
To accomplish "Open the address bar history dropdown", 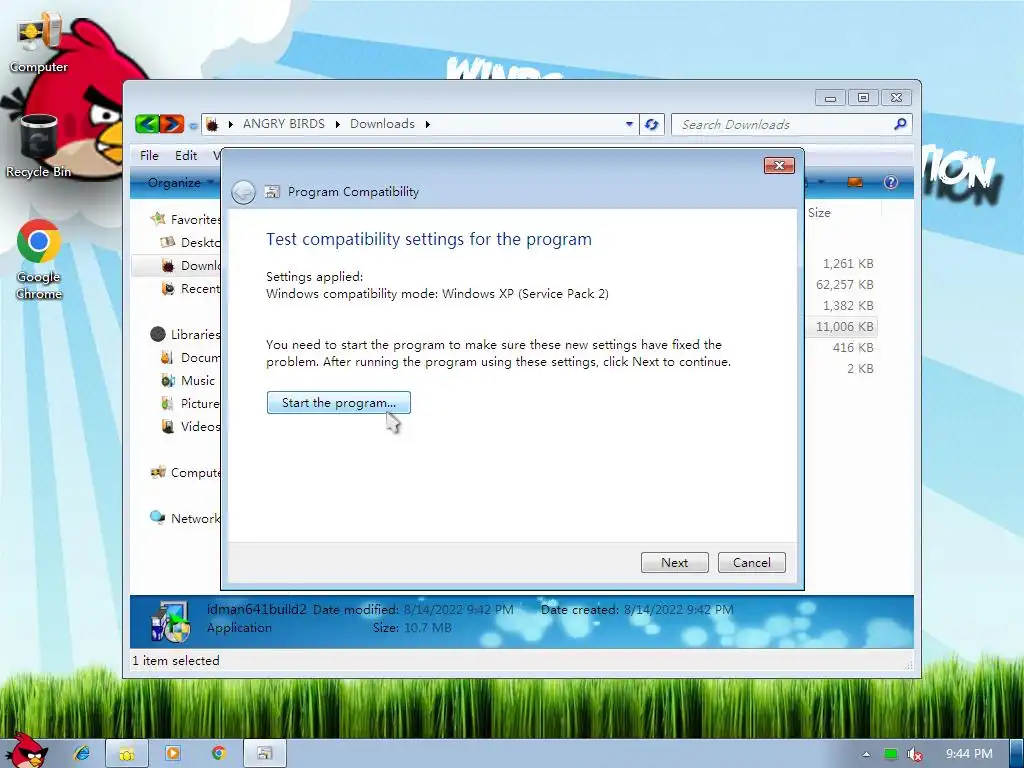I will pos(629,123).
